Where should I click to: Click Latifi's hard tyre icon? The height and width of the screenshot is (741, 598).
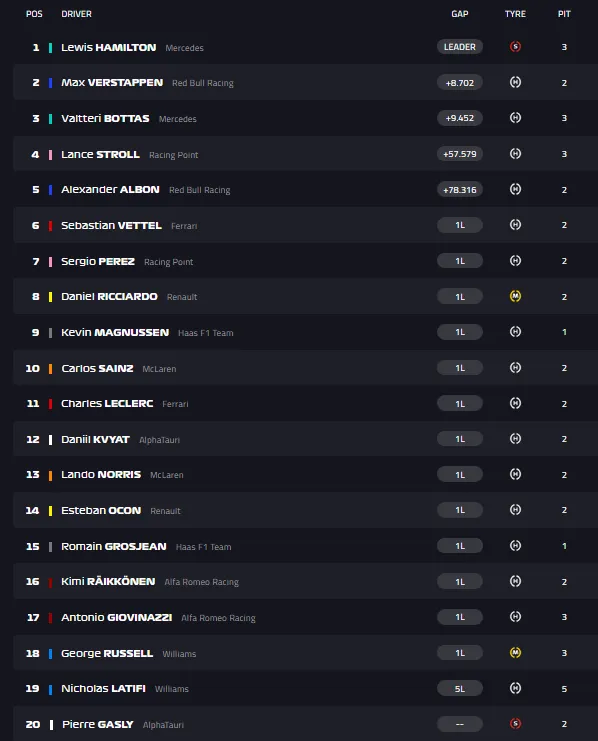[515, 688]
